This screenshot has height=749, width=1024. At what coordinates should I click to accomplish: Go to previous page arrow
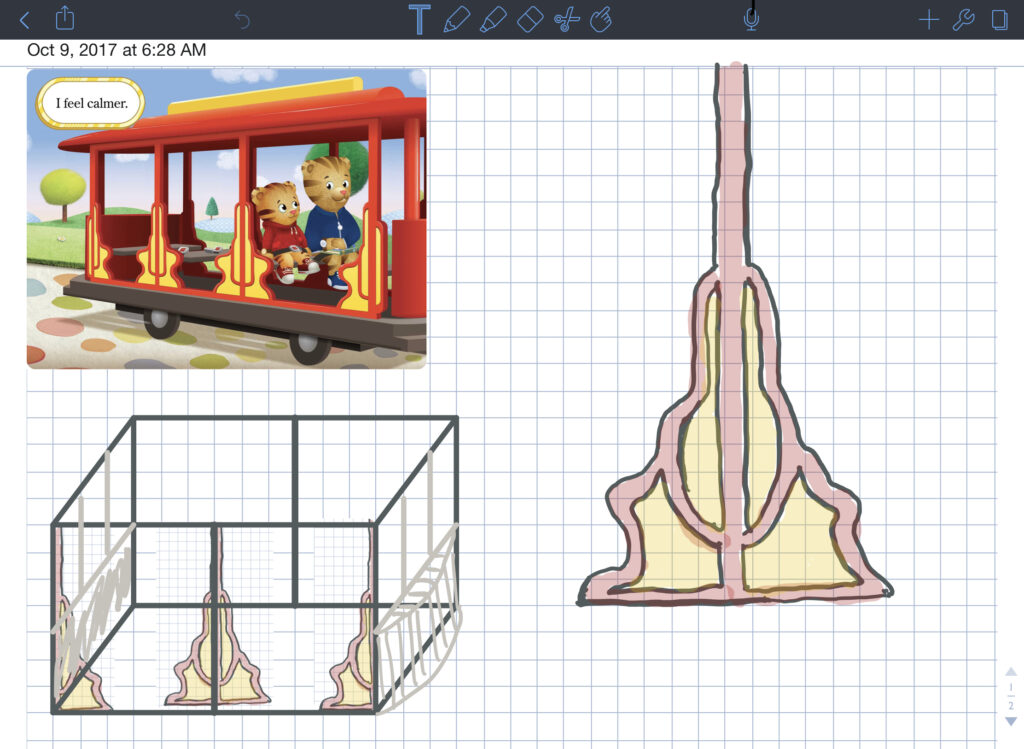pos(1011,672)
